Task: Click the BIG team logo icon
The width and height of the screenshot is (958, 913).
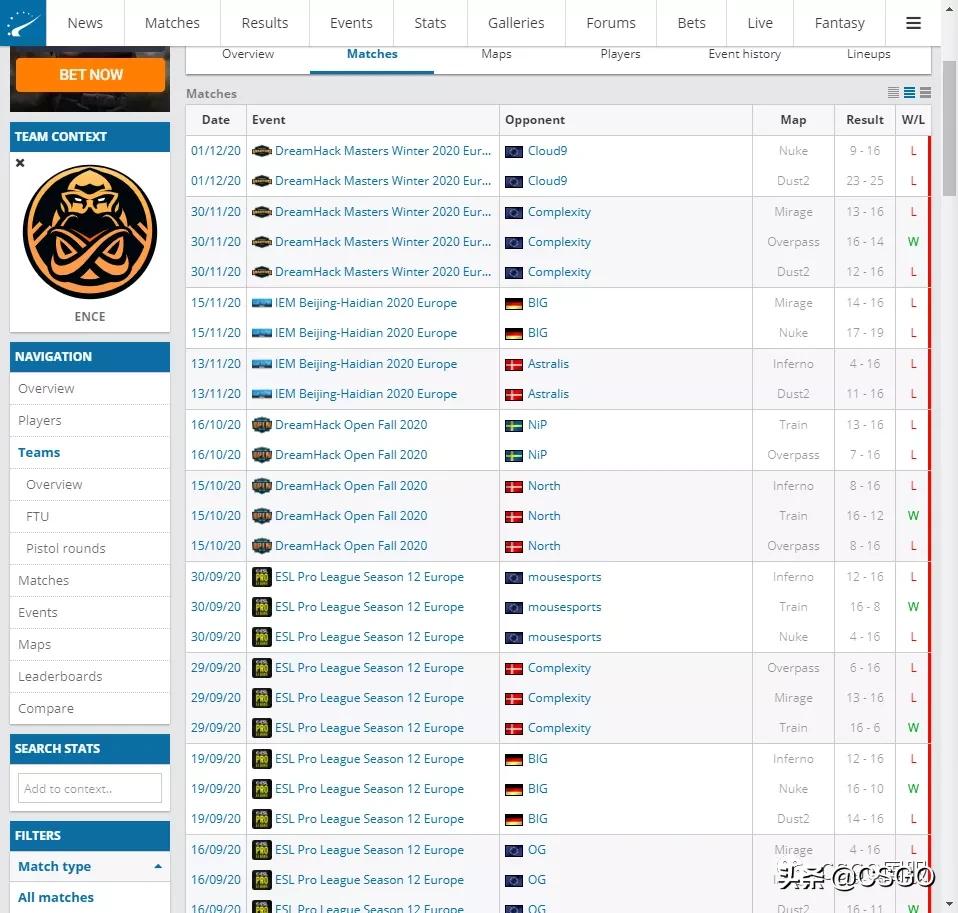Action: click(513, 302)
